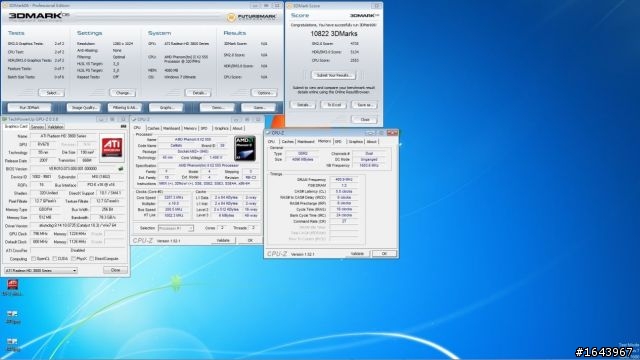The height and width of the screenshot is (360, 640).
Task: Switch to the Sensors tab in GPU-Z
Action: click(x=38, y=127)
